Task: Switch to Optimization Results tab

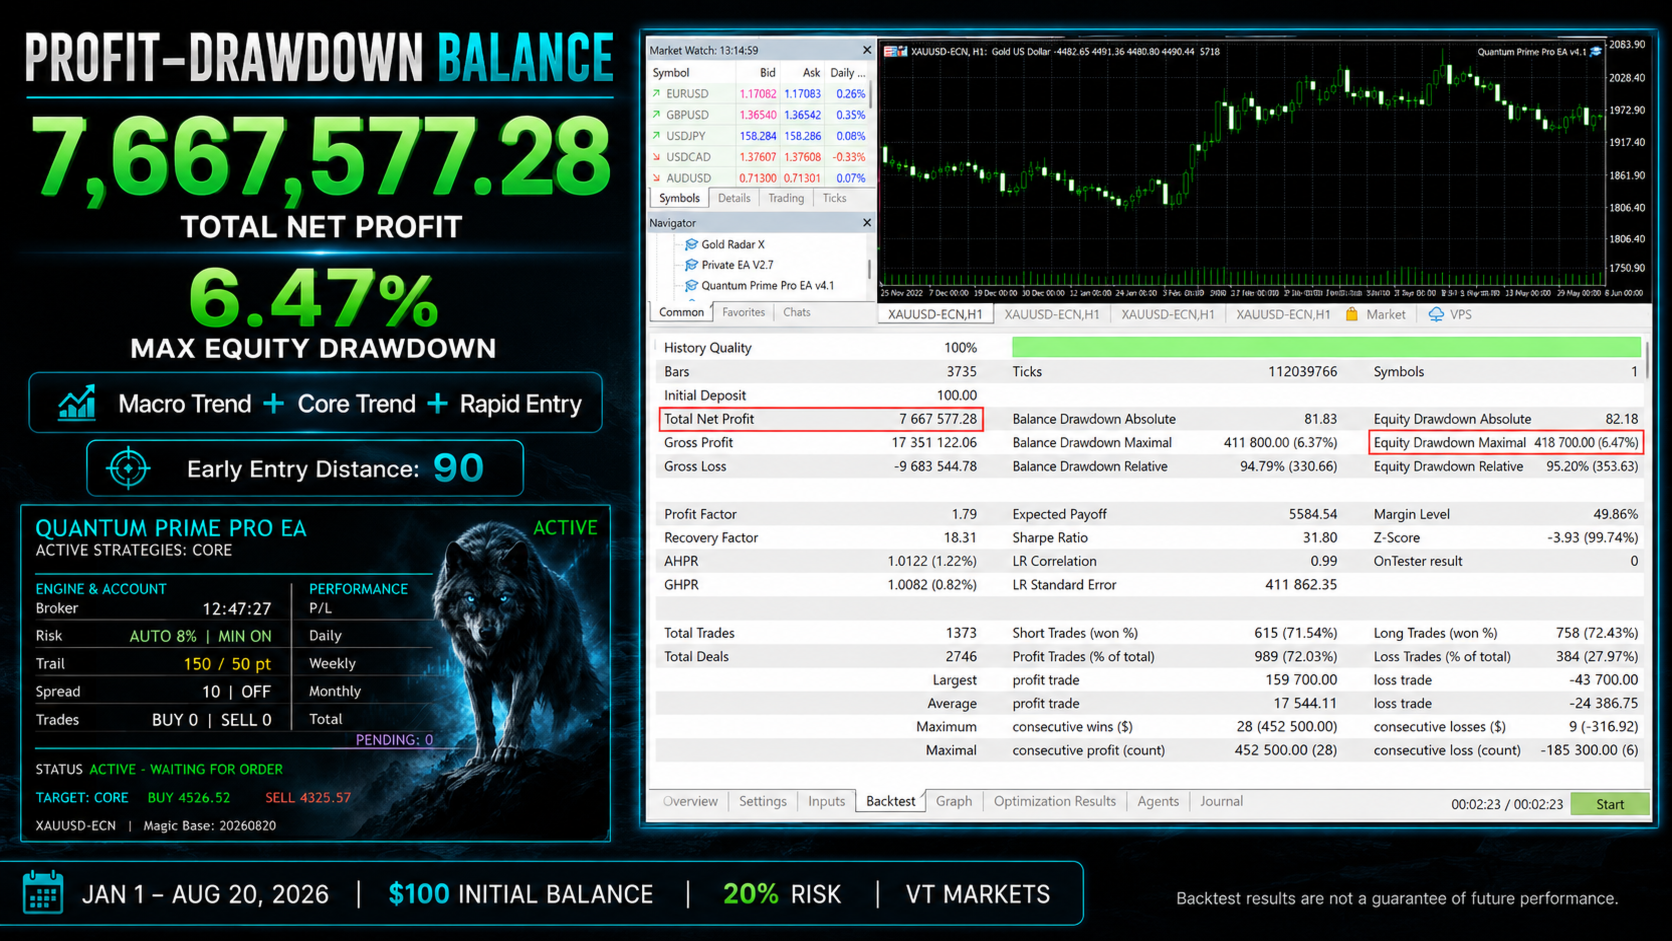Action: pyautogui.click(x=1054, y=801)
